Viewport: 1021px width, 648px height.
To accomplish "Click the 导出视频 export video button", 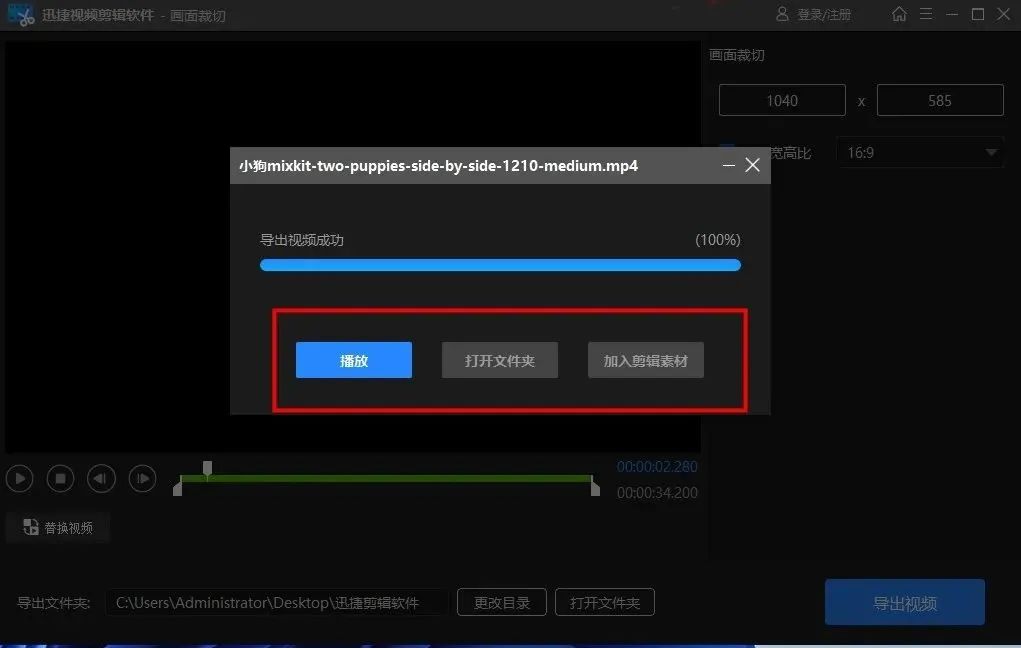I will [905, 603].
